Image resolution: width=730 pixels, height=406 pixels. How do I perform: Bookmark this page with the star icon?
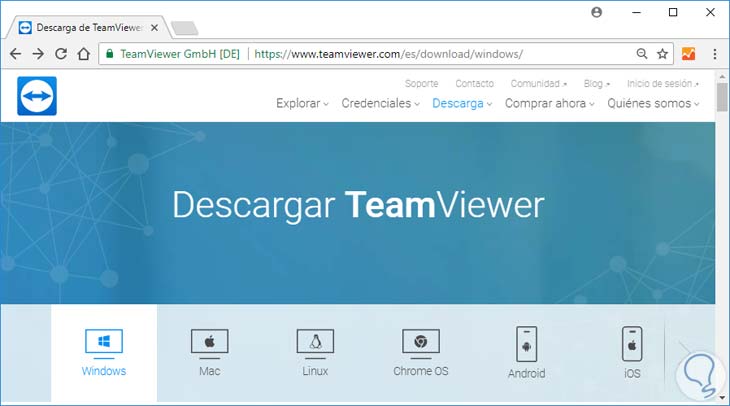click(662, 54)
